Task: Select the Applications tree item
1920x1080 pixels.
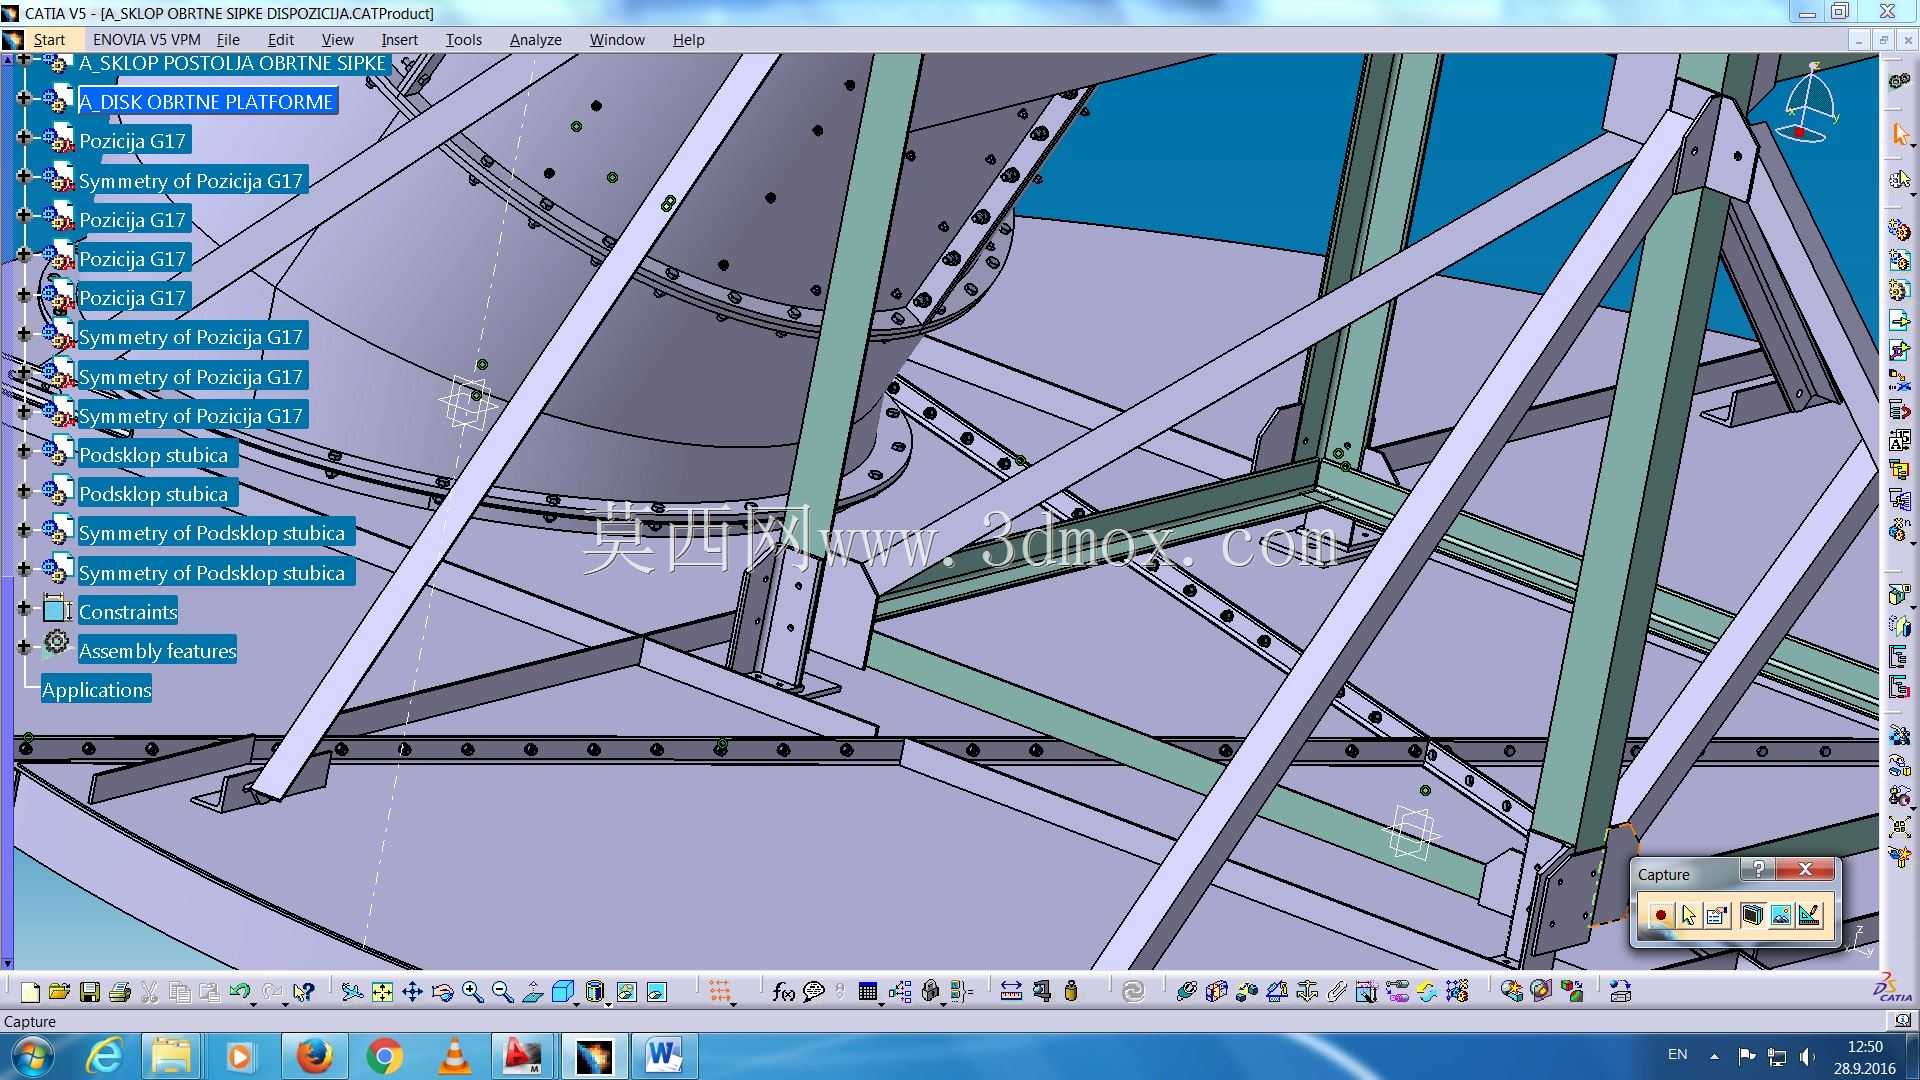Action: [96, 690]
